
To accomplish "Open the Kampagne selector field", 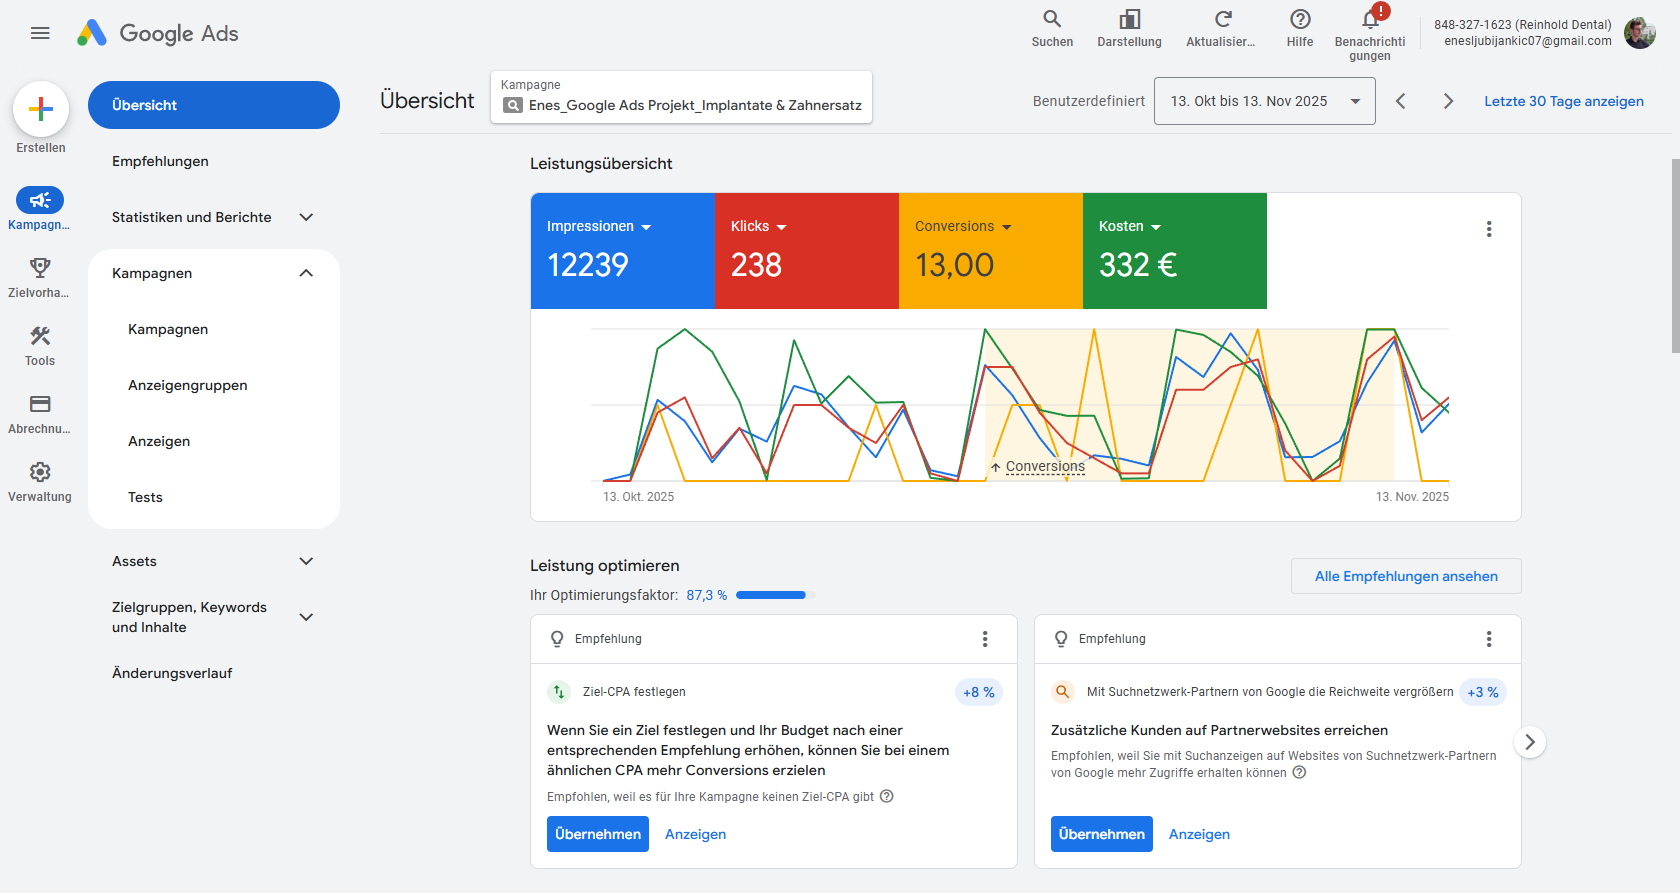I will [x=681, y=97].
